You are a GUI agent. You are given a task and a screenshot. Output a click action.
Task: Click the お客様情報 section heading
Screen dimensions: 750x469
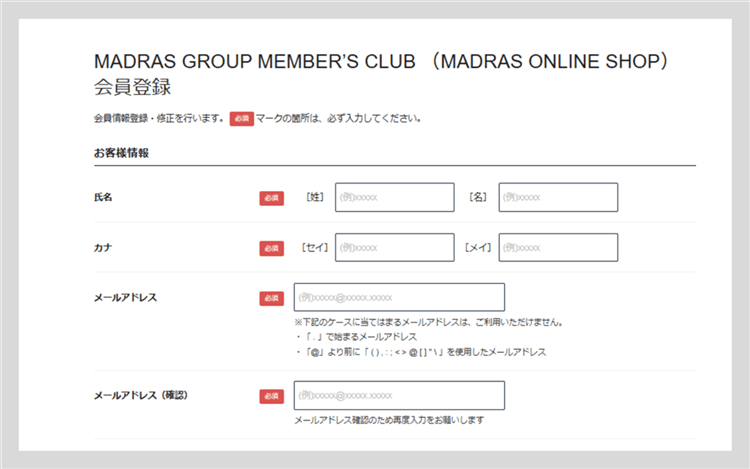(121, 153)
